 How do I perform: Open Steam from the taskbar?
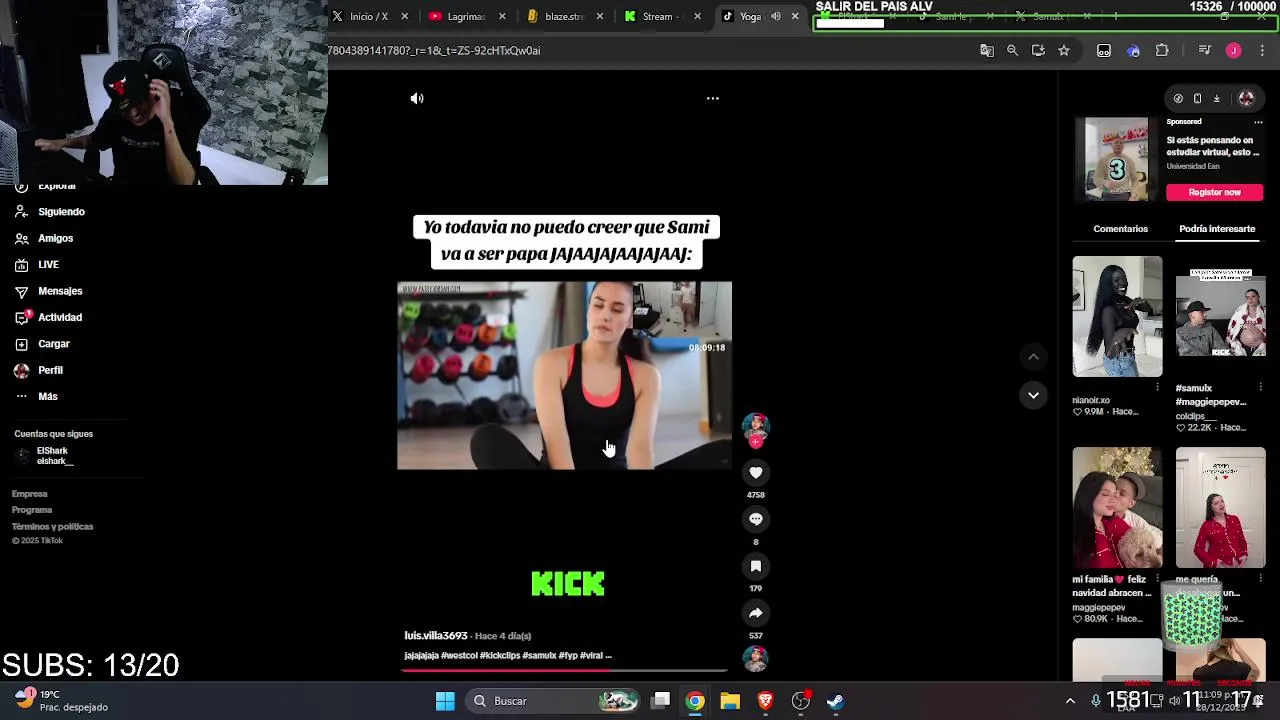click(835, 701)
